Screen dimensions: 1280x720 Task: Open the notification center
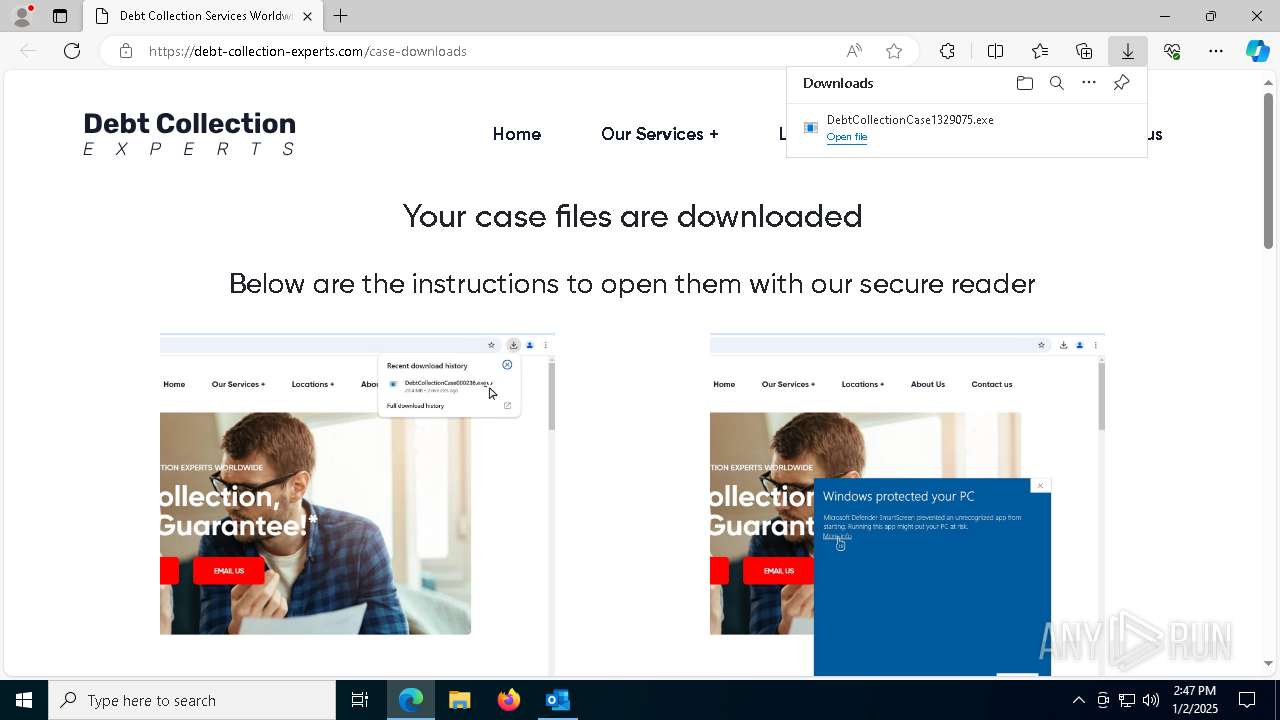click(1247, 700)
